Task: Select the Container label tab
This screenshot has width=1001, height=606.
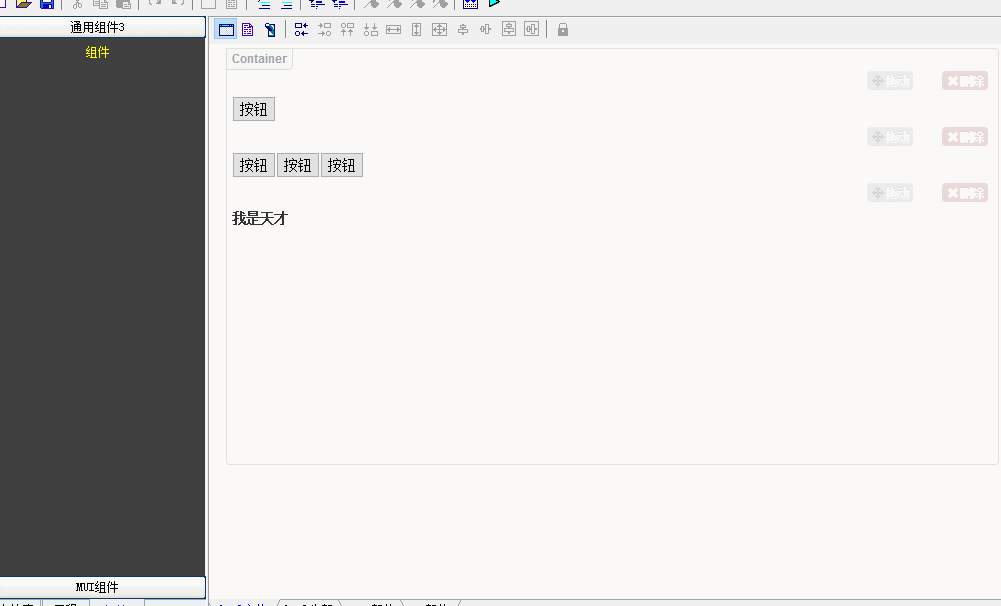Action: pyautogui.click(x=259, y=59)
